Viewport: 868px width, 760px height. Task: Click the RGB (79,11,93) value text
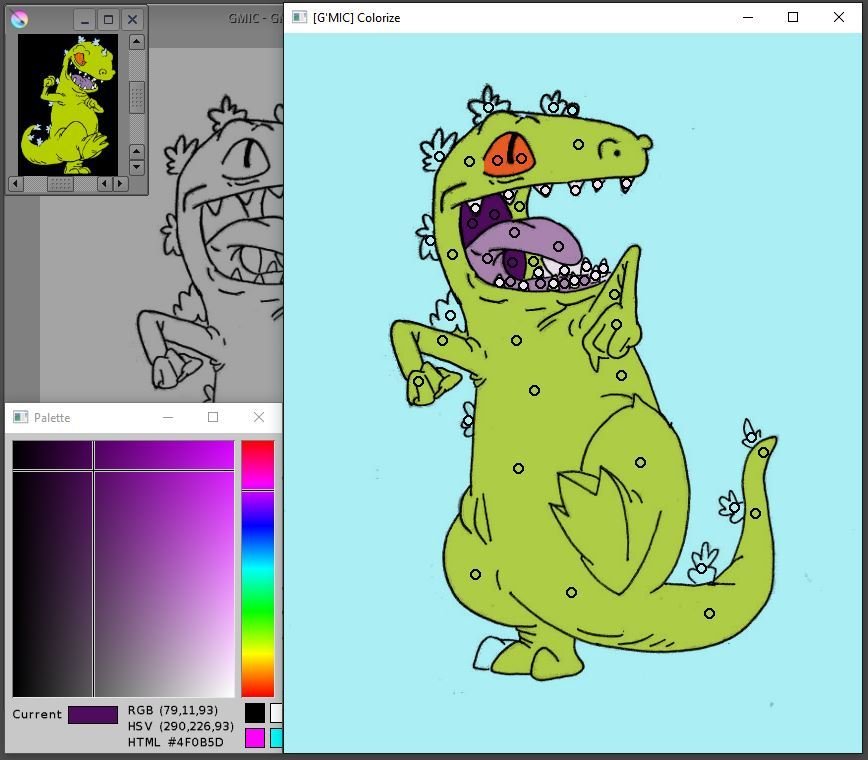[173, 710]
